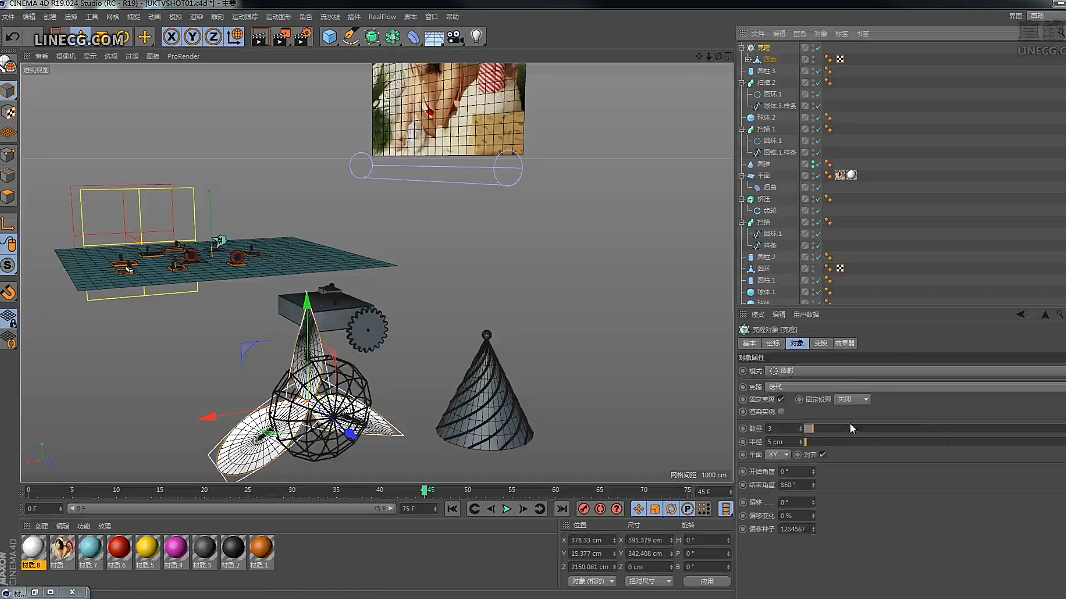Add a cube primitive object
Viewport: 1066px width, 599px height.
(x=330, y=37)
